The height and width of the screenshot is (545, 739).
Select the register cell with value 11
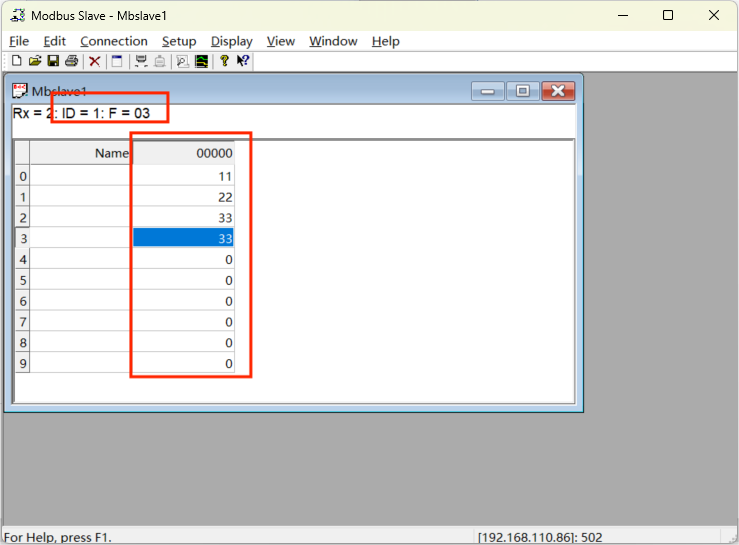click(x=184, y=176)
